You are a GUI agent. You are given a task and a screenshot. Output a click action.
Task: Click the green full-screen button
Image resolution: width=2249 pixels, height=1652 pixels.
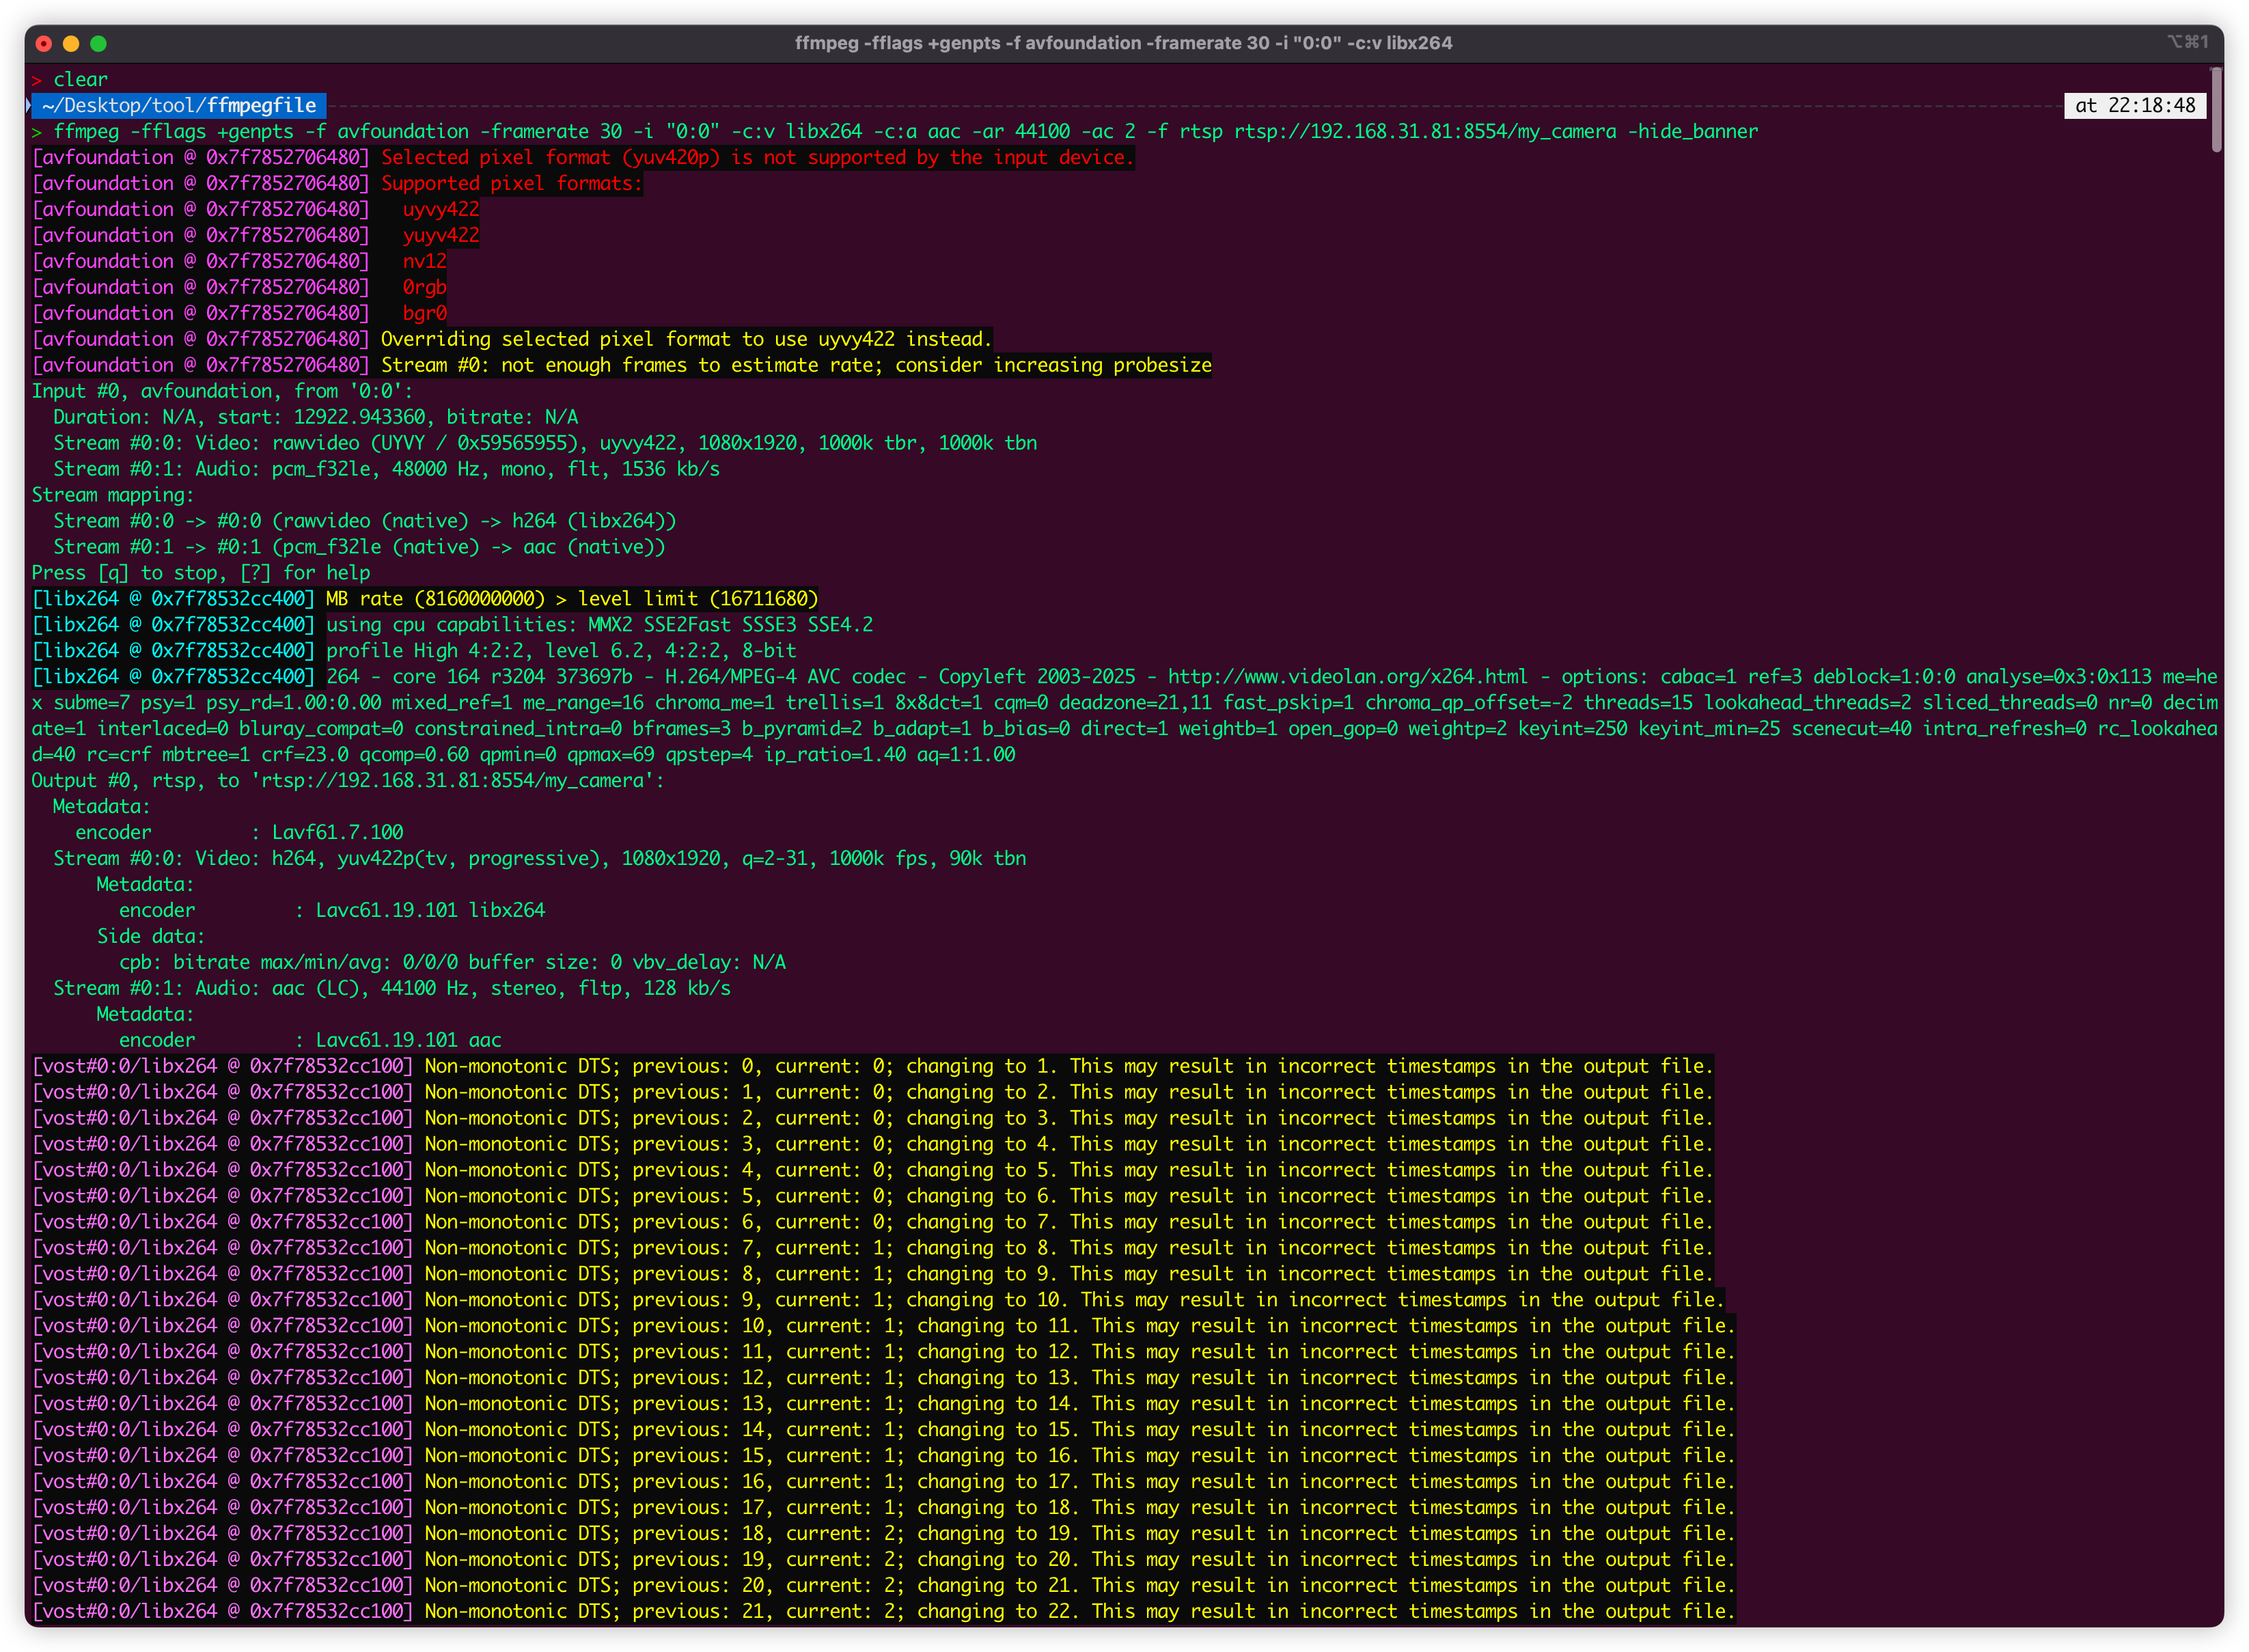[x=98, y=43]
